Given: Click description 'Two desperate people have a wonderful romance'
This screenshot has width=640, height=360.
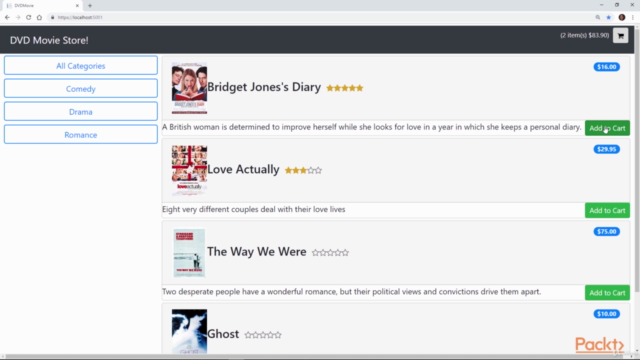Looking at the screenshot, I should point(351,292).
